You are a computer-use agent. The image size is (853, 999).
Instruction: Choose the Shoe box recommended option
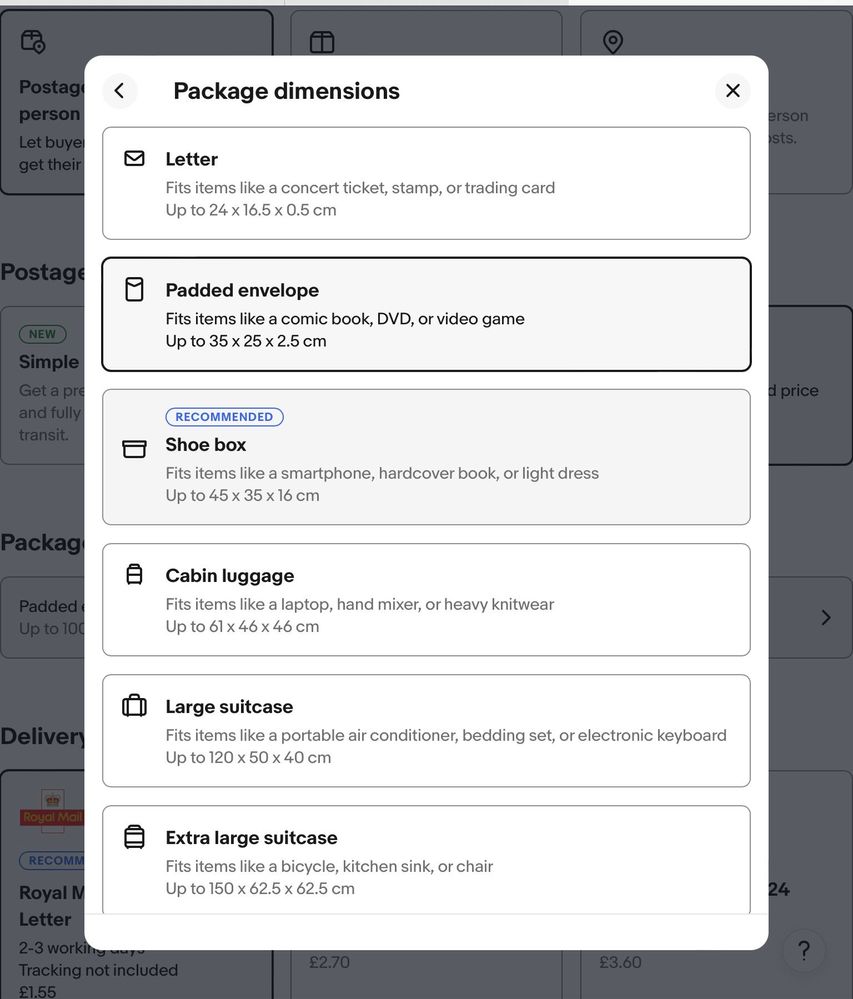(426, 457)
